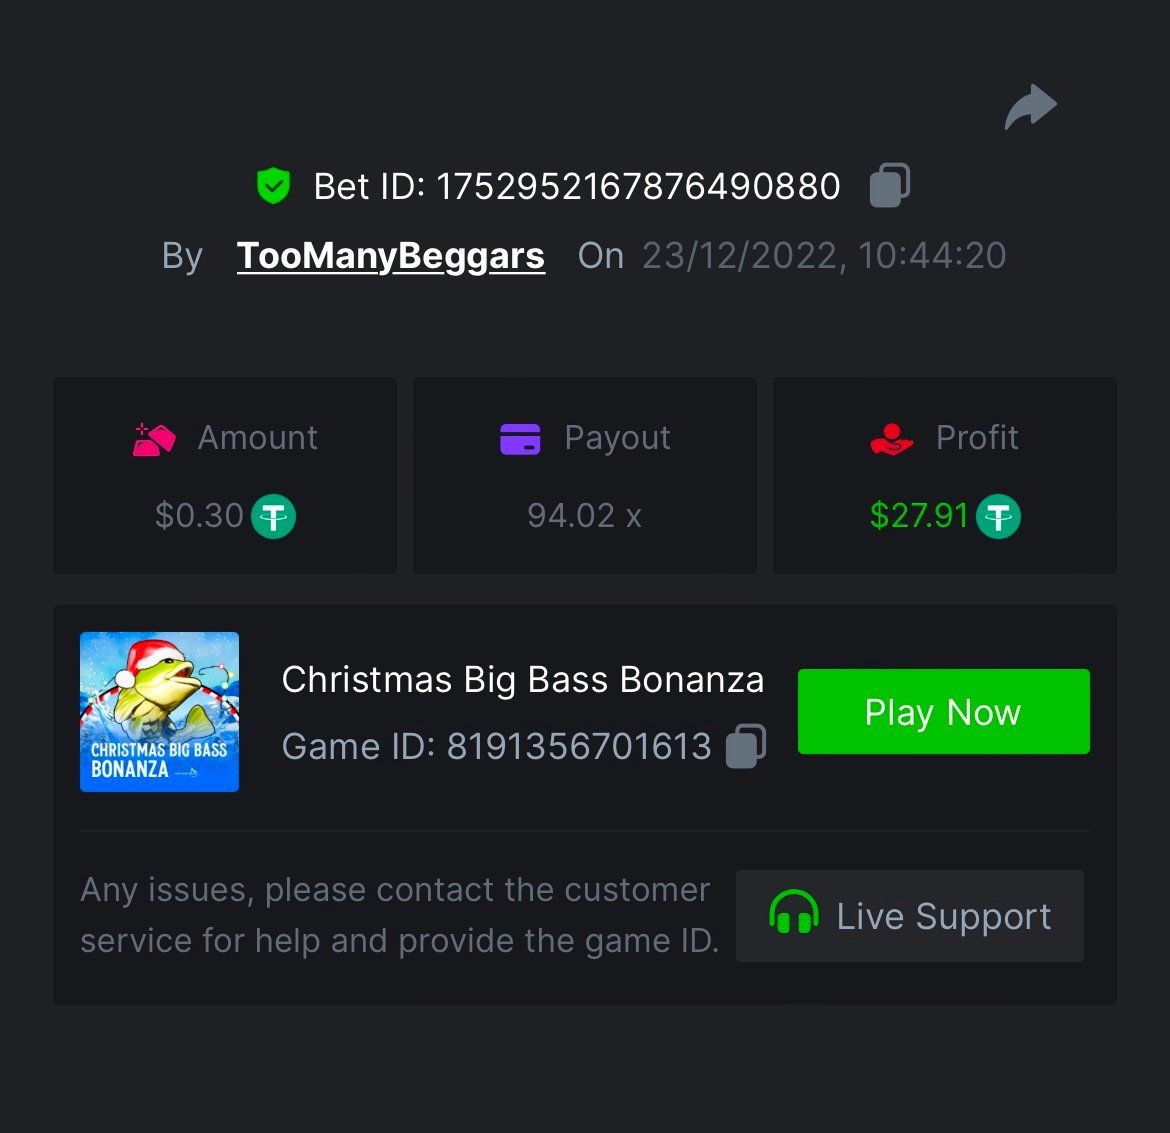
Task: Copy the Game ID to clipboard
Action: tap(746, 746)
